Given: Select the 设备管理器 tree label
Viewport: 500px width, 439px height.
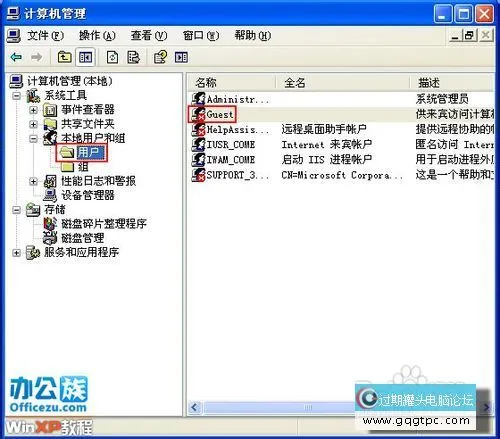Looking at the screenshot, I should point(88,195).
